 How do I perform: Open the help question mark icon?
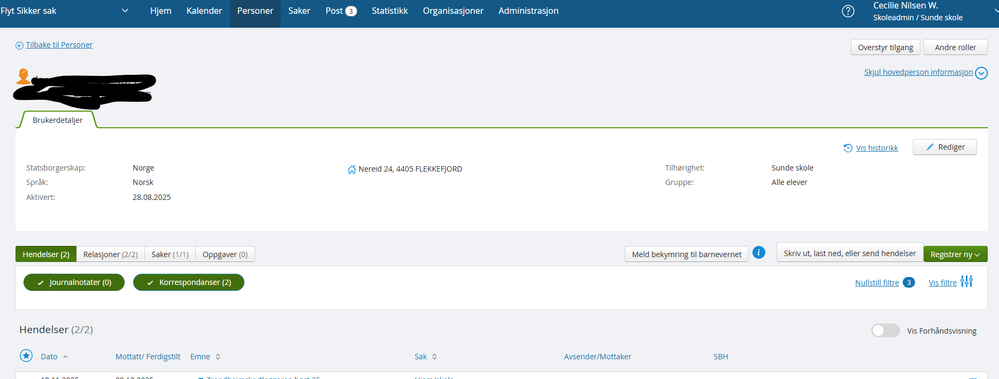(x=848, y=11)
